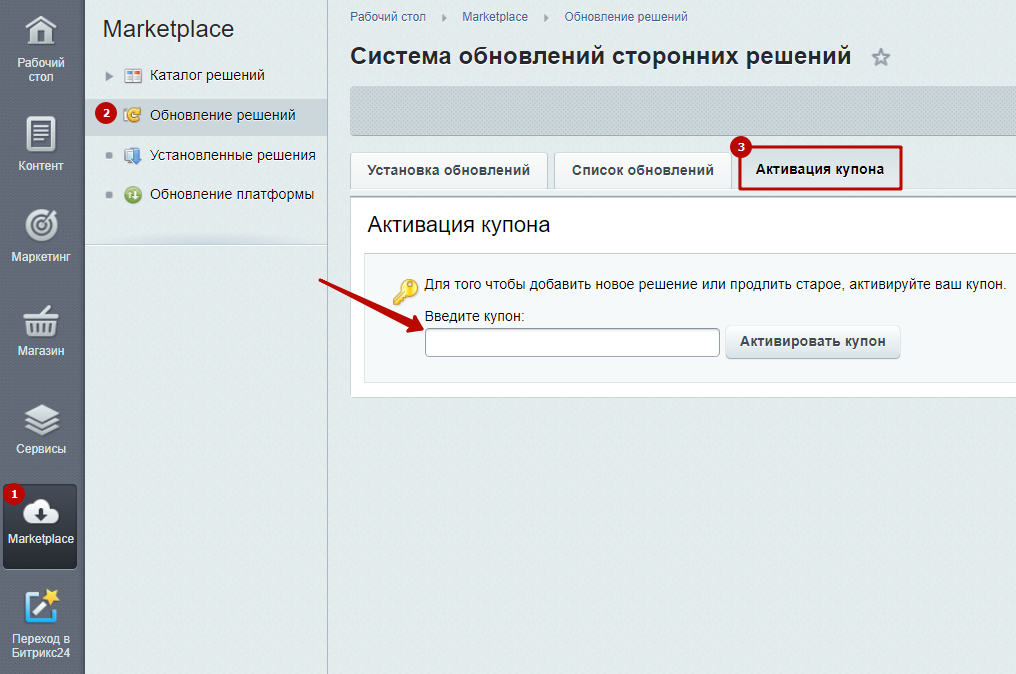Click the Каталог решений catalog icon
The image size is (1016, 674).
133,76
